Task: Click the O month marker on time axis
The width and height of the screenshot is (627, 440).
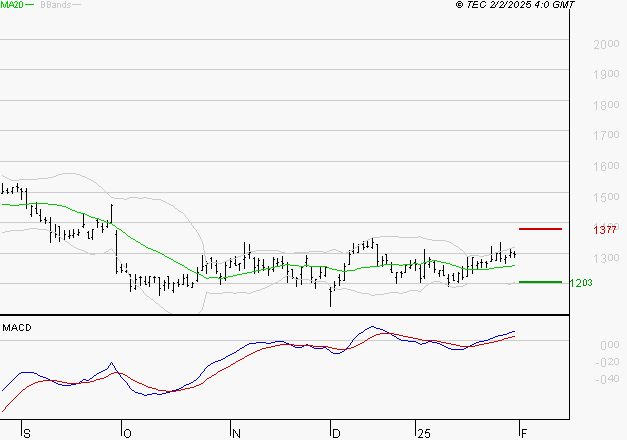Action: pyautogui.click(x=127, y=434)
